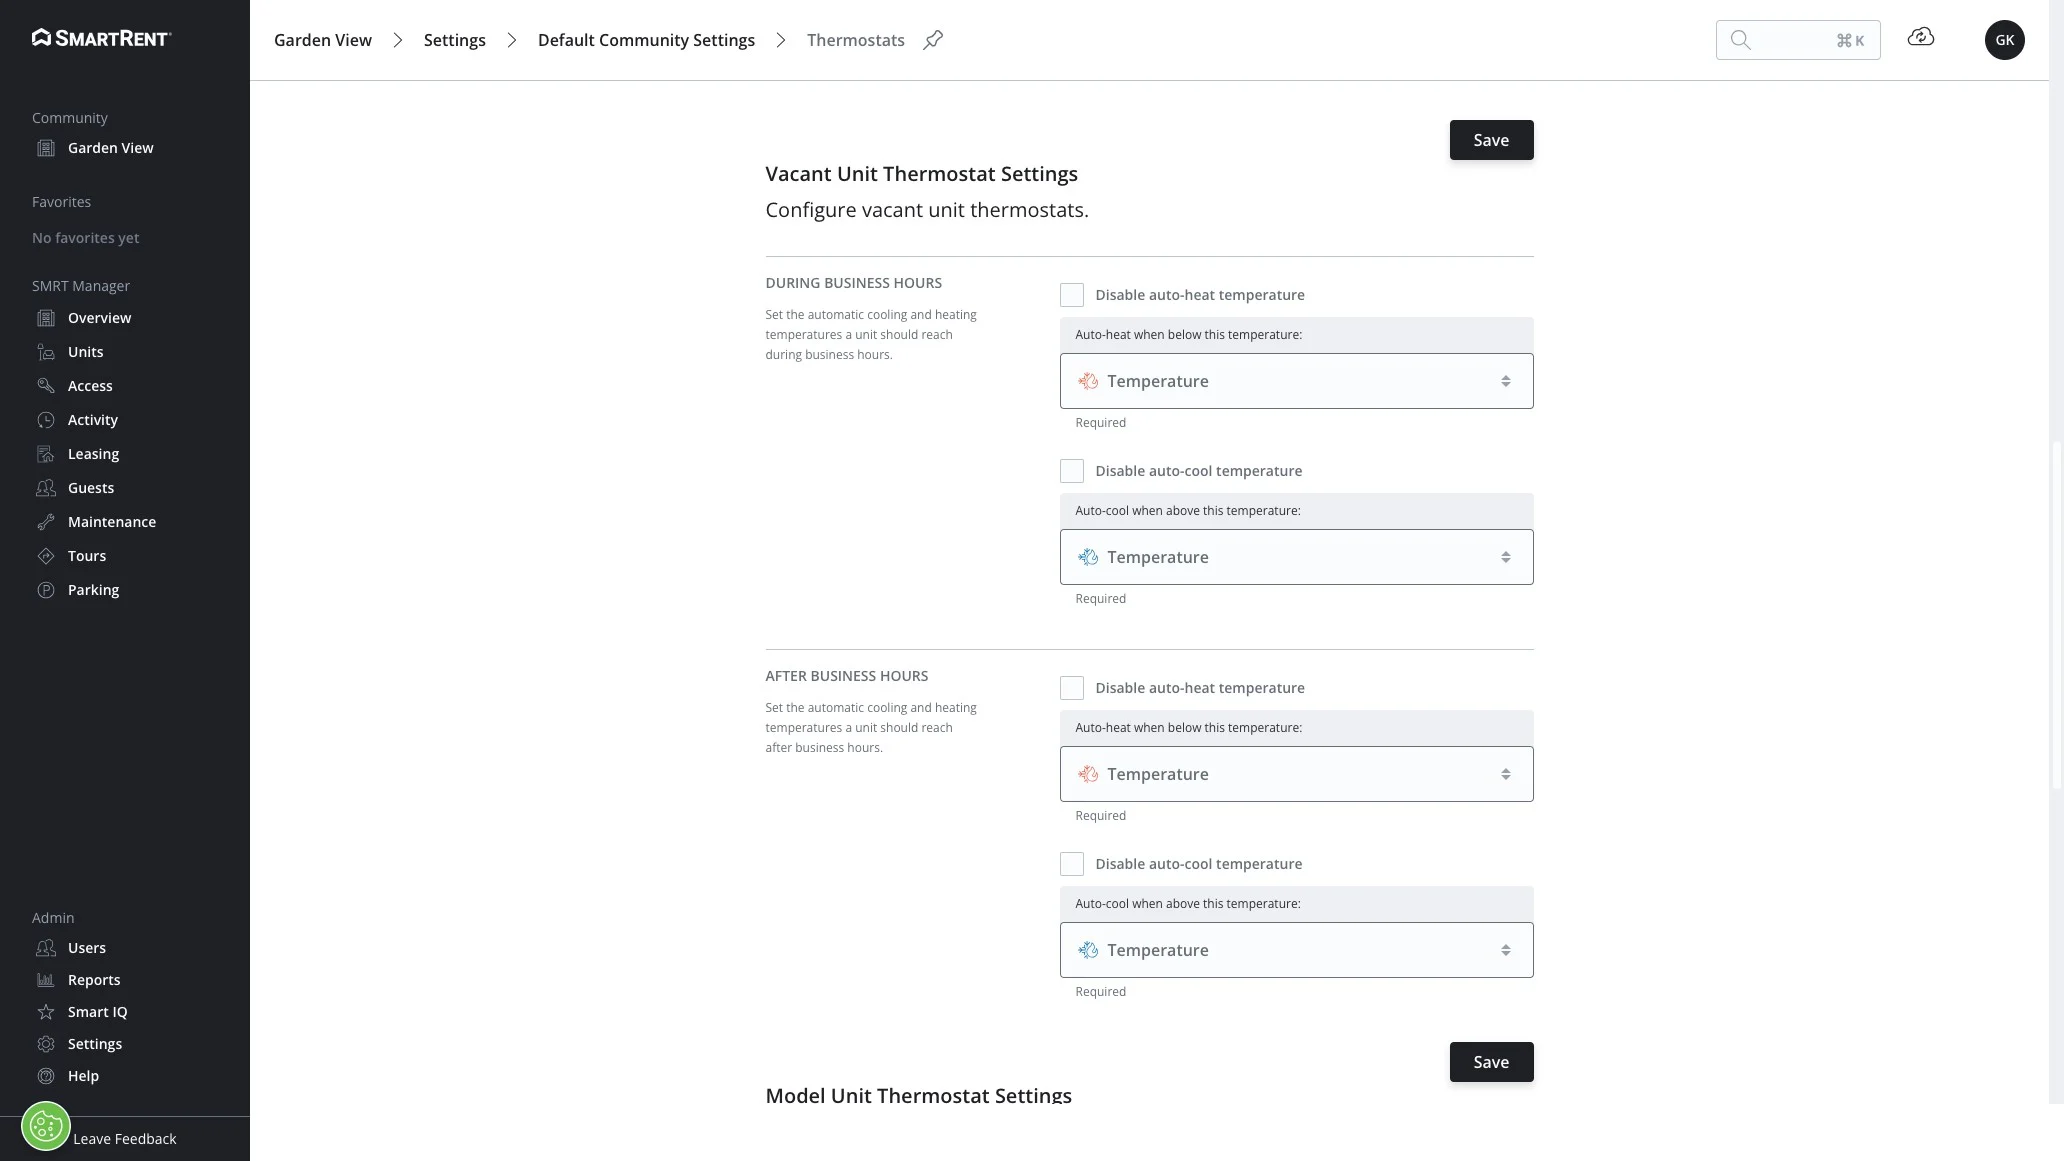Image resolution: width=2064 pixels, height=1161 pixels.
Task: Open Overview in the sidebar
Action: tap(99, 318)
